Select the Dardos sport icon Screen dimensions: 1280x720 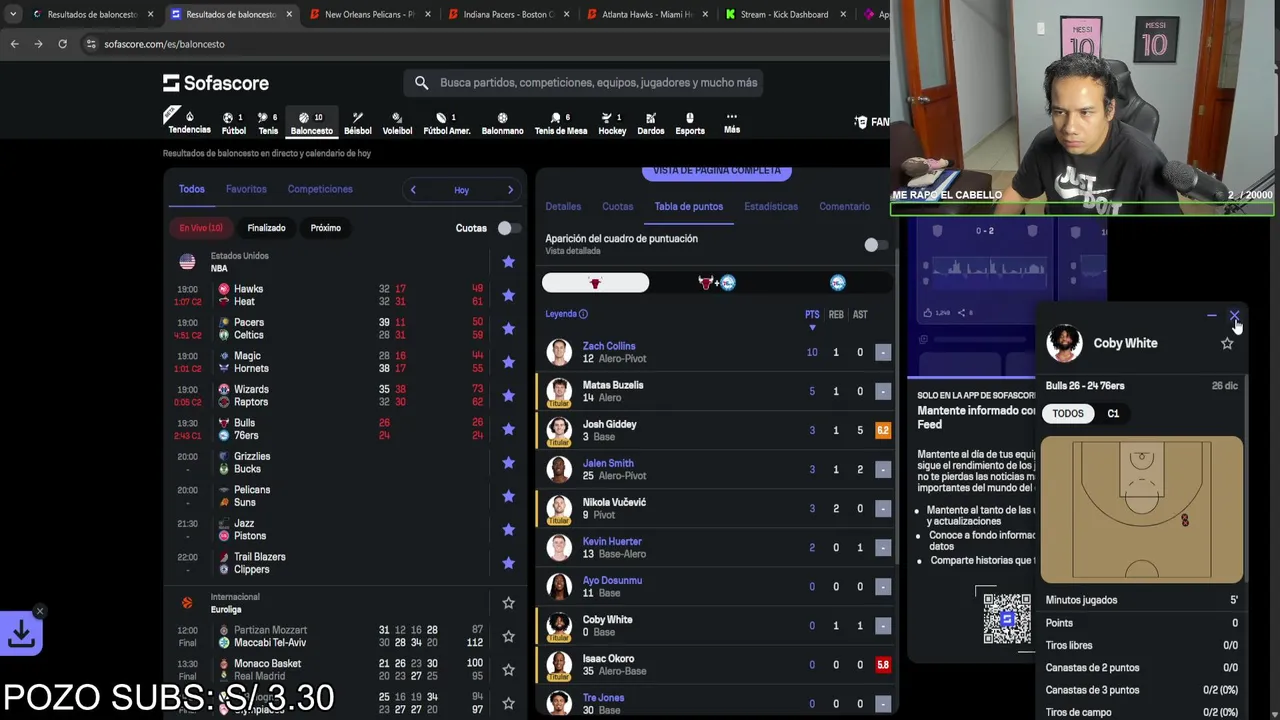point(650,123)
